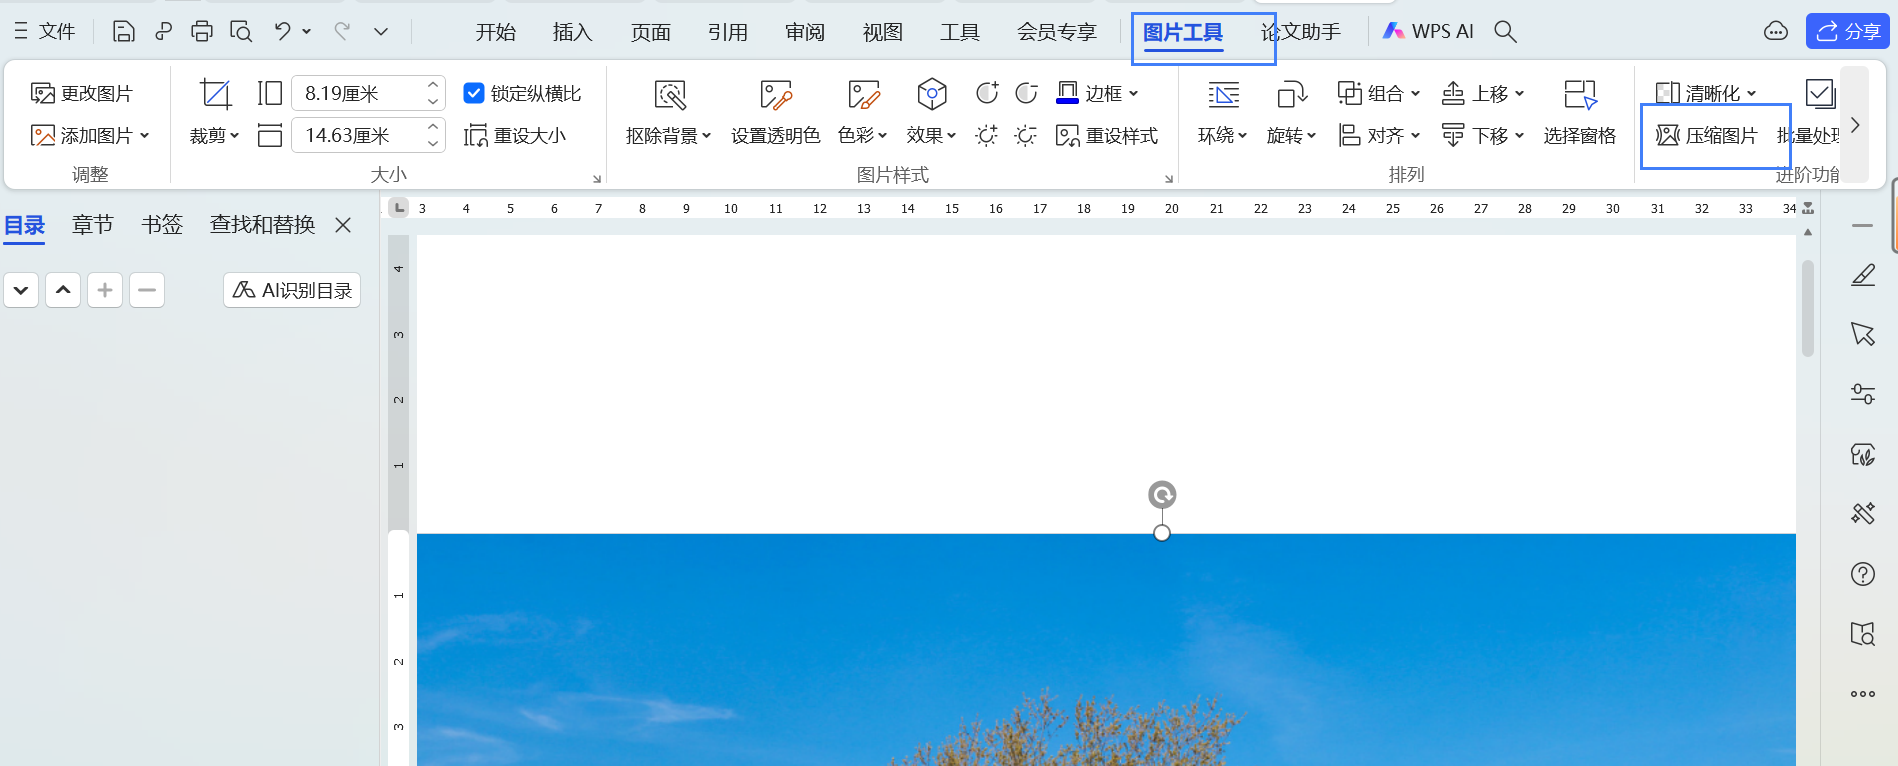Click 设置透明色 icon
This screenshot has height=766, width=1898.
[775, 95]
